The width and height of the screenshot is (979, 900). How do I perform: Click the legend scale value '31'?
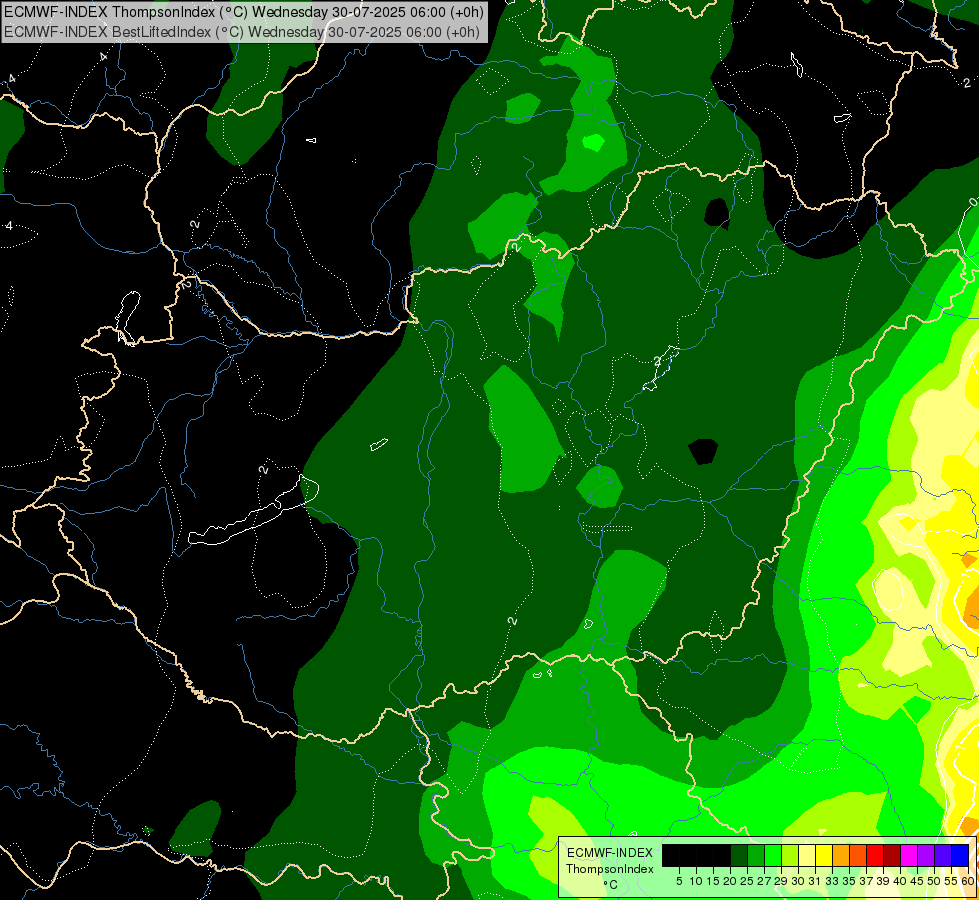[815, 881]
